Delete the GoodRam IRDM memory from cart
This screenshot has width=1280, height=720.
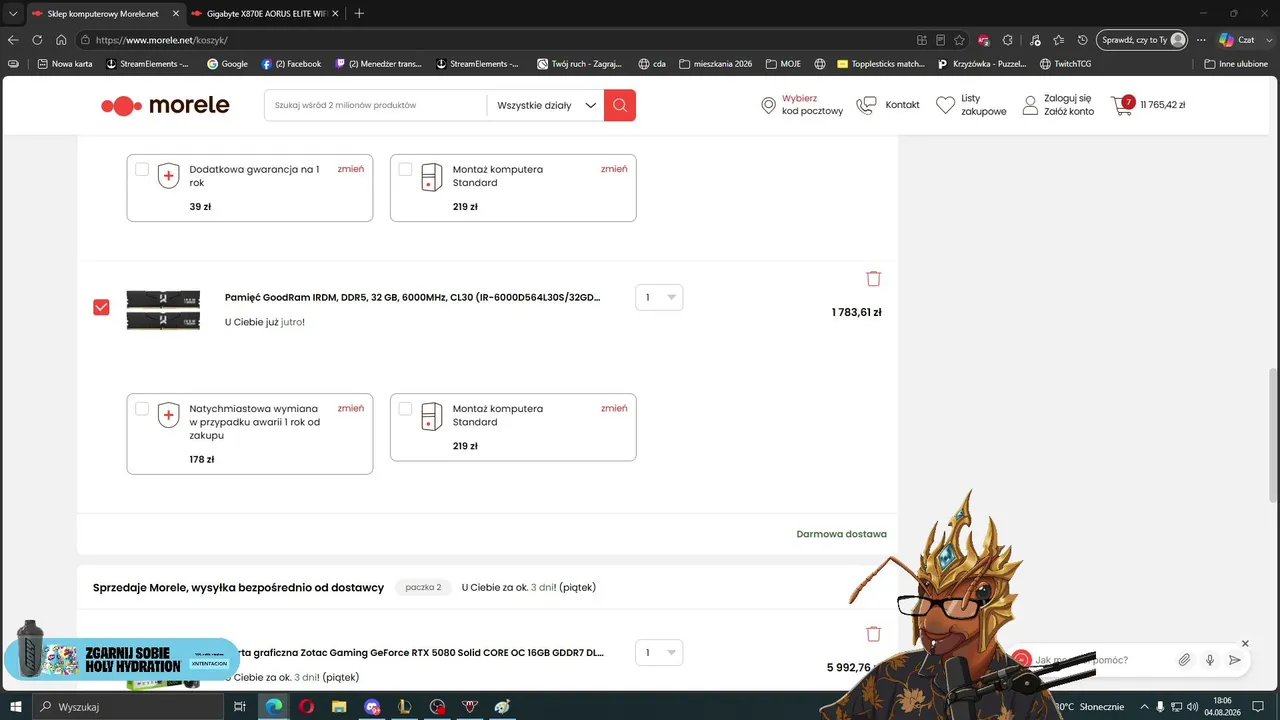point(873,279)
